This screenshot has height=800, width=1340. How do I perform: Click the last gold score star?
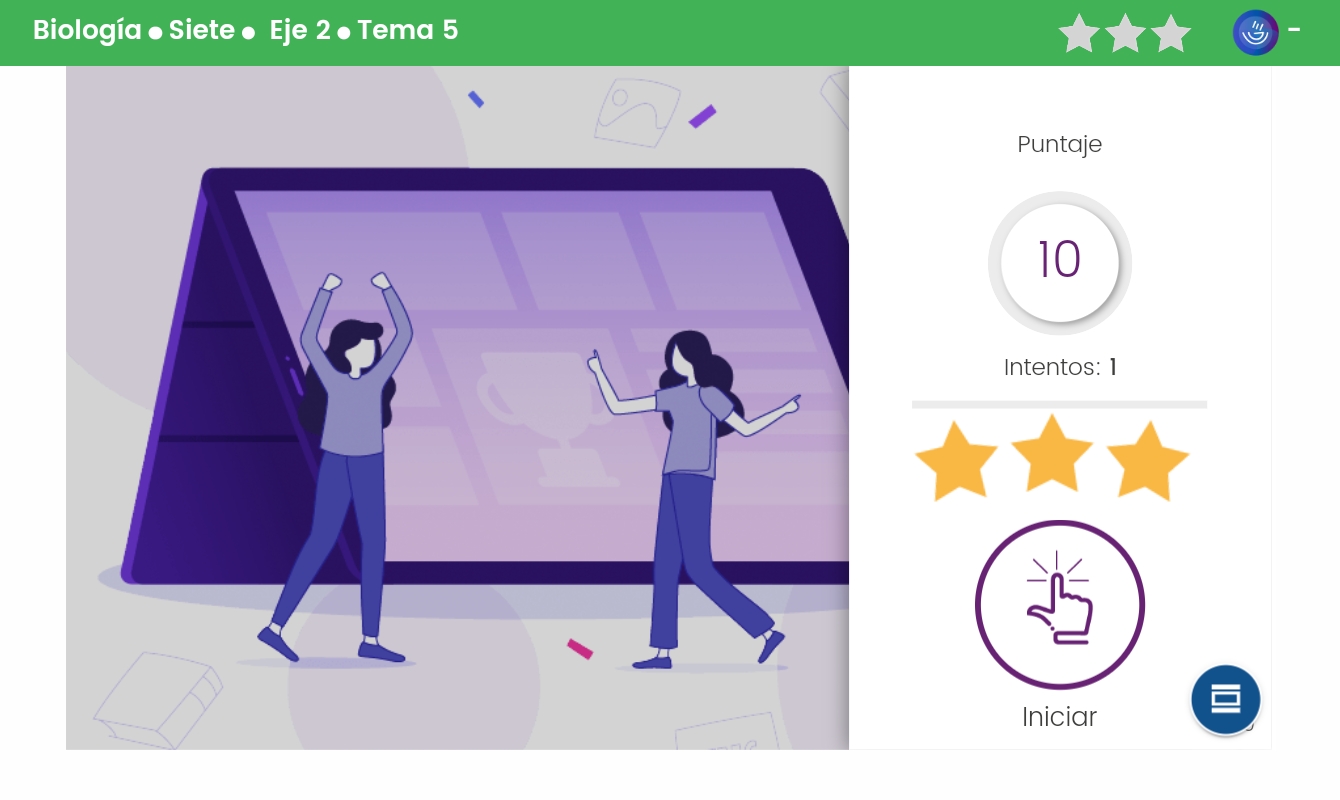(x=1147, y=461)
